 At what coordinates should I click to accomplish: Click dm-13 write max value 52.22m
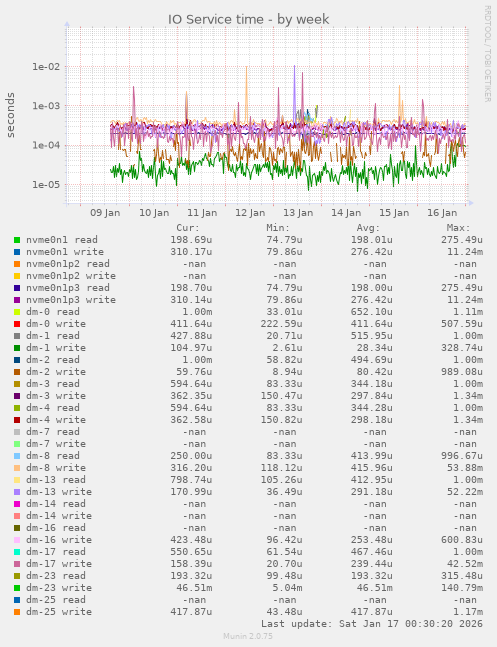[x=465, y=492]
